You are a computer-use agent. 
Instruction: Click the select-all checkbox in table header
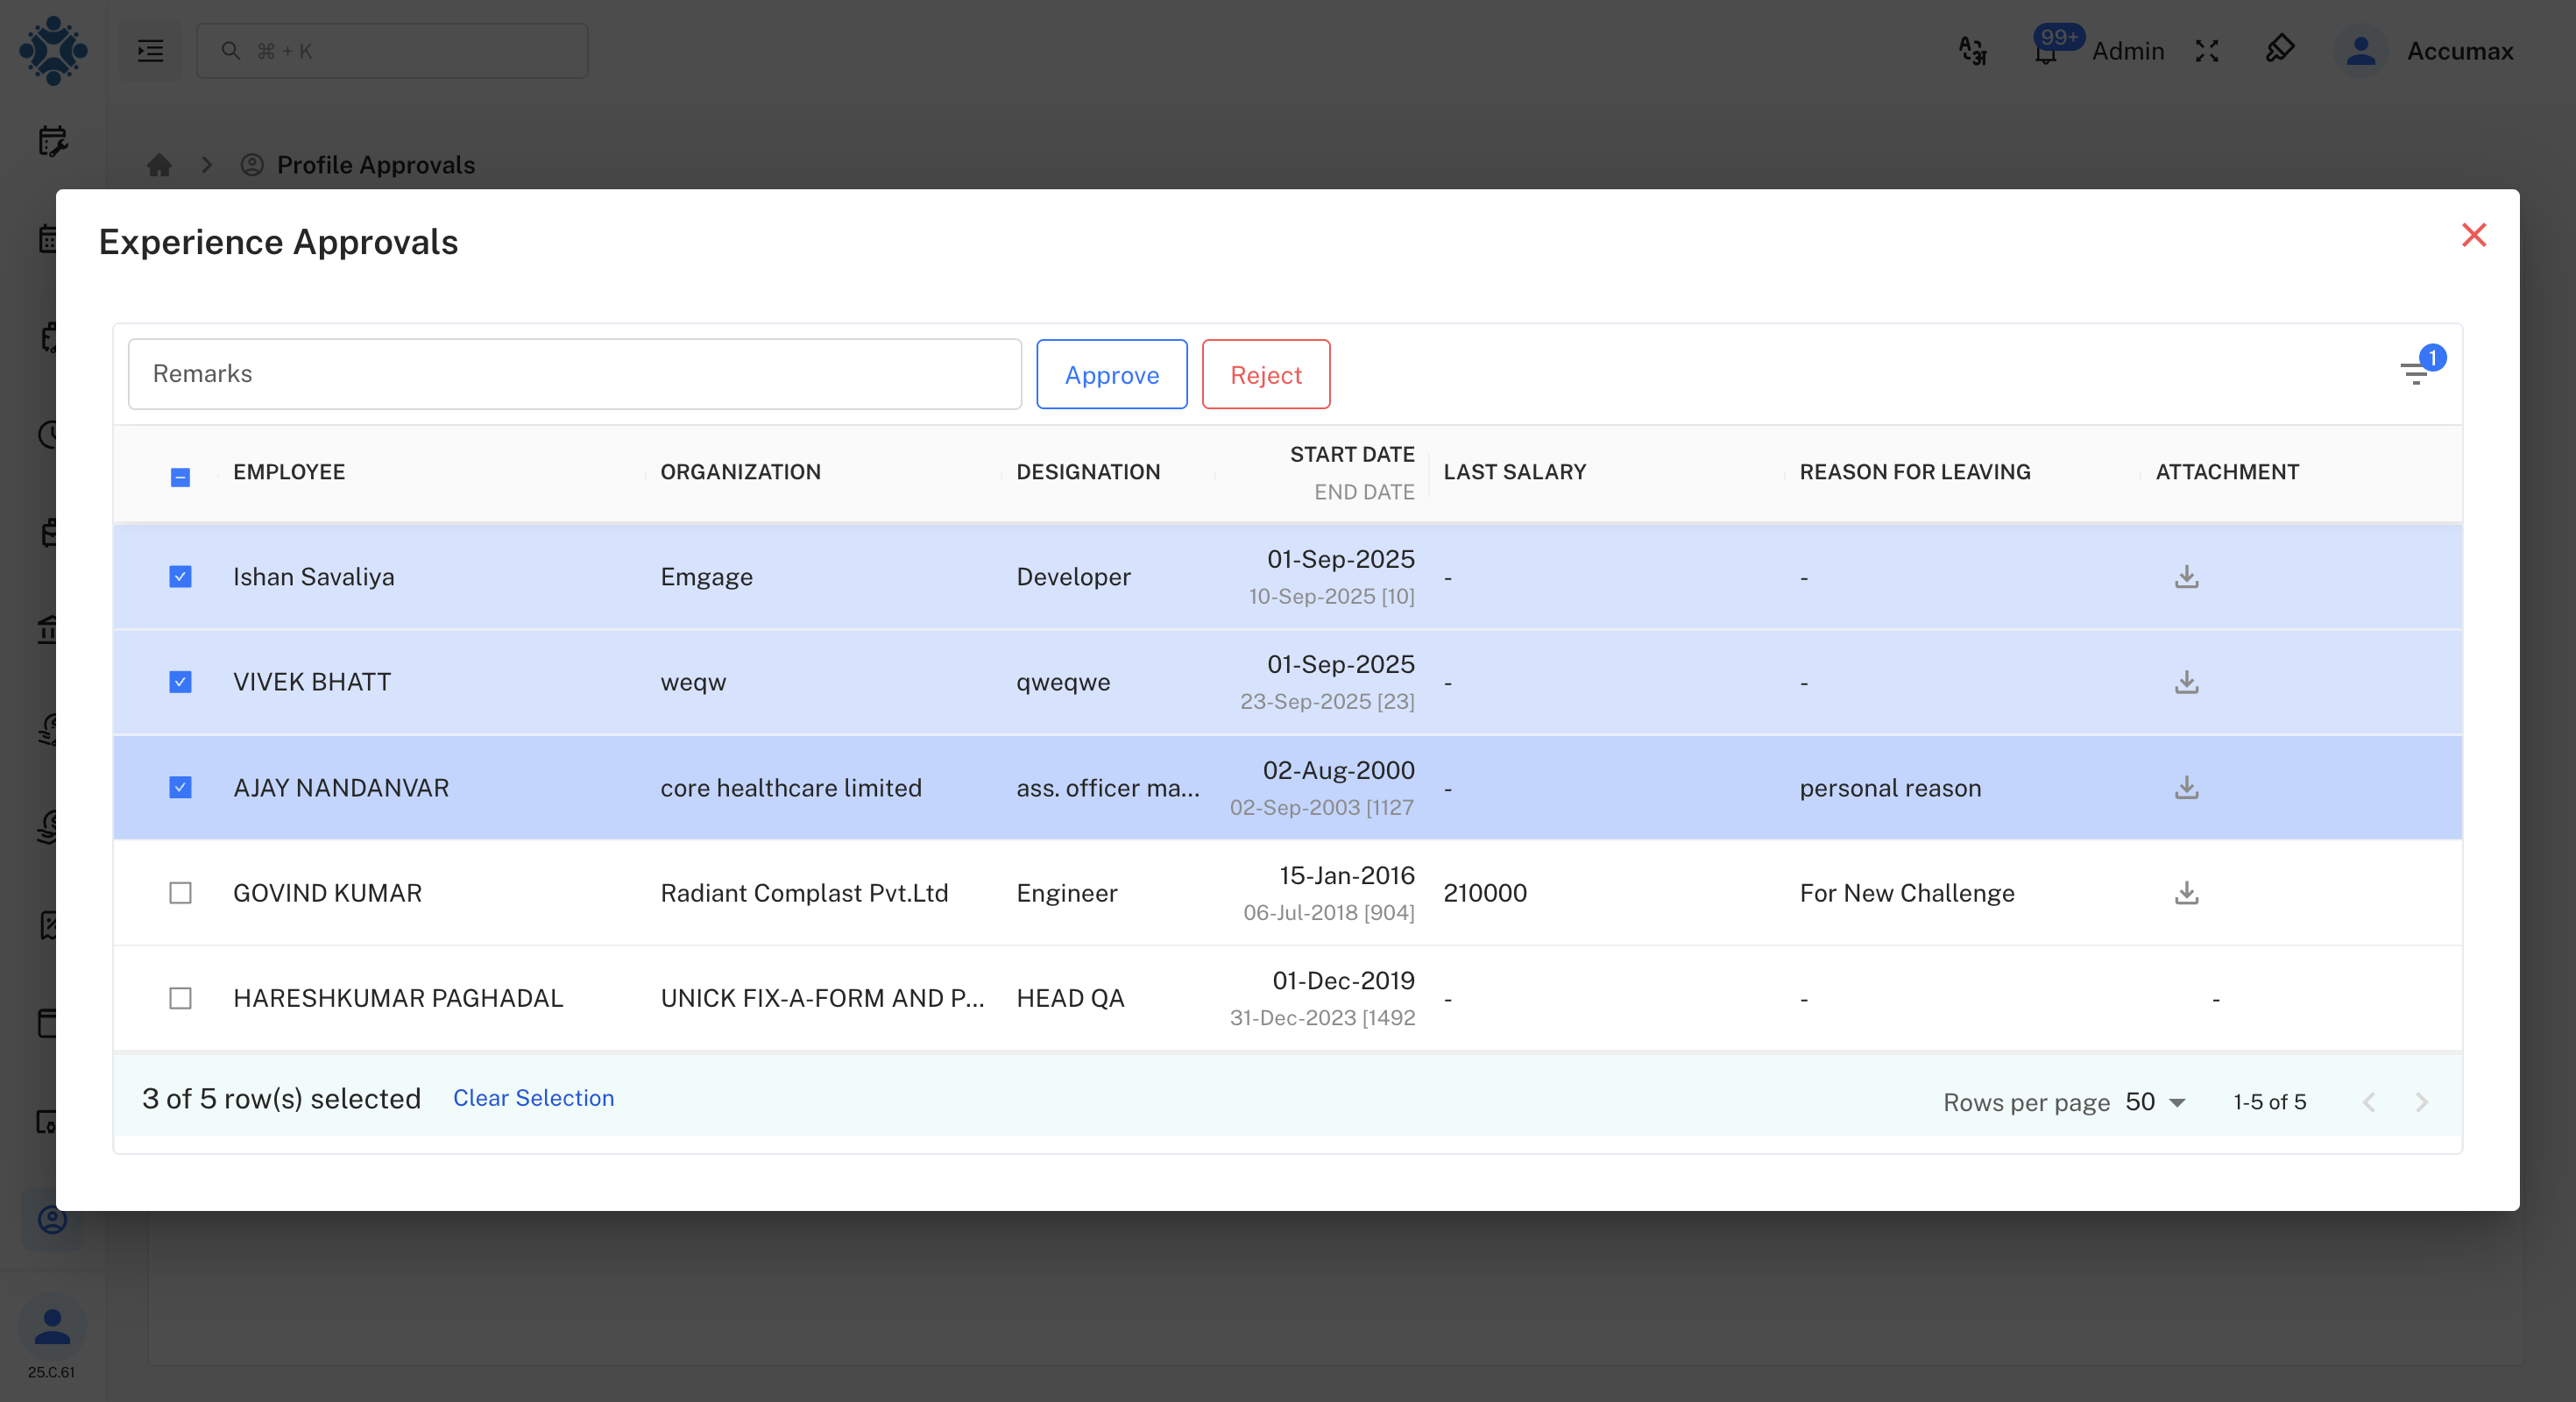(180, 478)
